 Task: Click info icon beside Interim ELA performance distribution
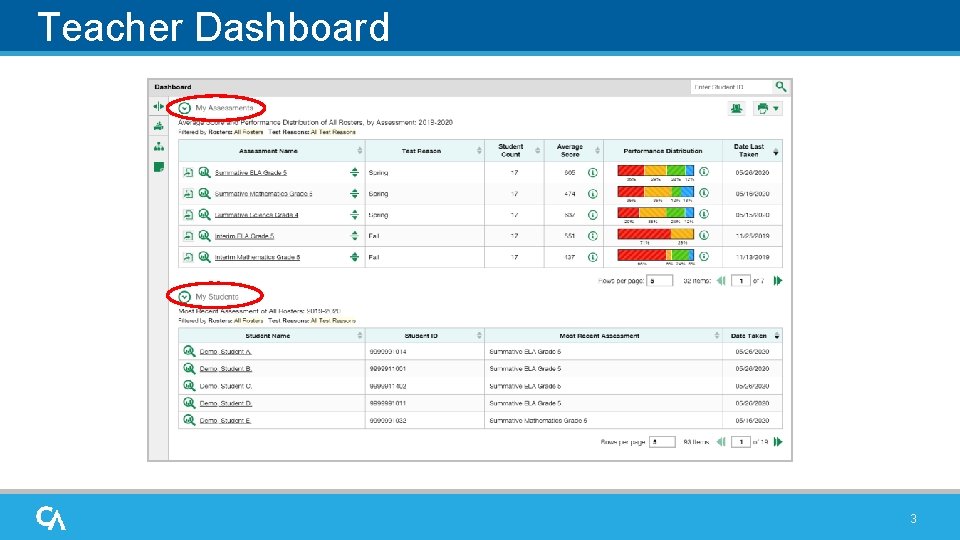[x=704, y=235]
